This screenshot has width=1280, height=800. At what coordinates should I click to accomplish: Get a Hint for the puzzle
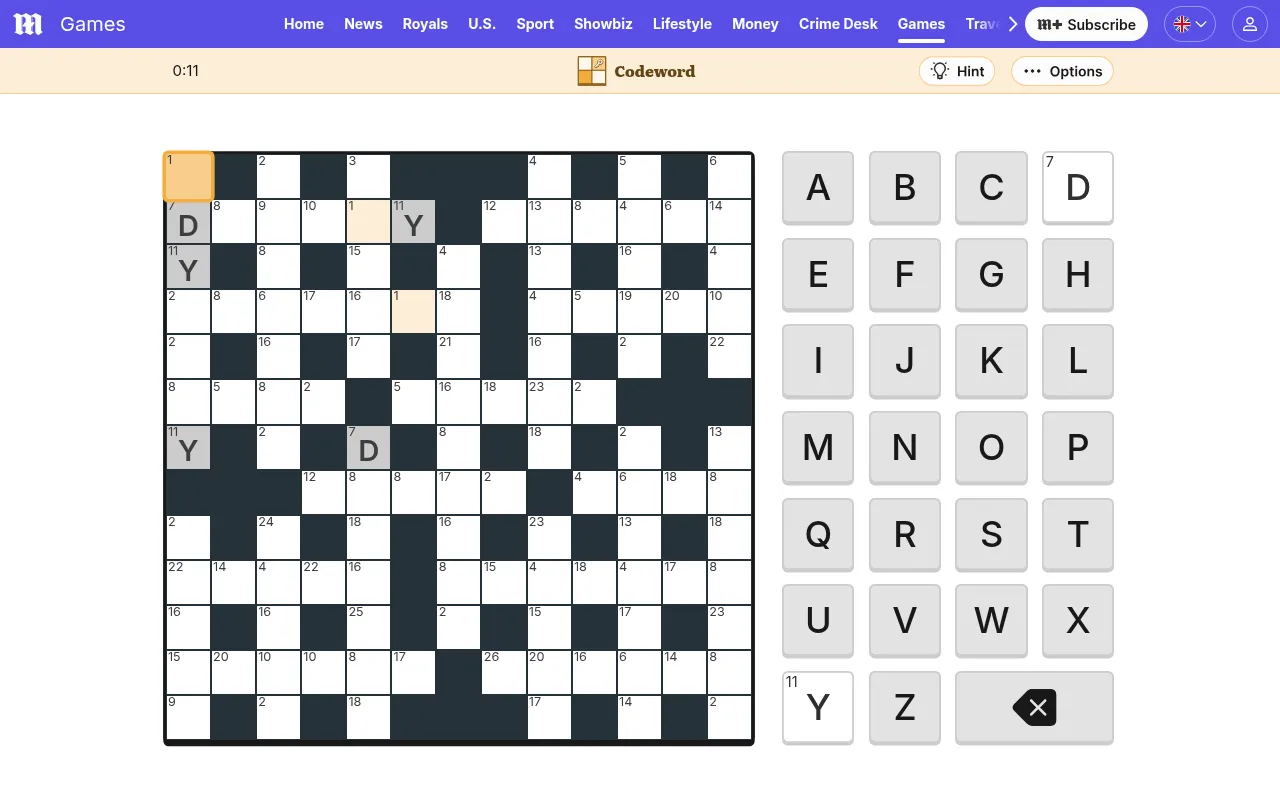tap(957, 71)
